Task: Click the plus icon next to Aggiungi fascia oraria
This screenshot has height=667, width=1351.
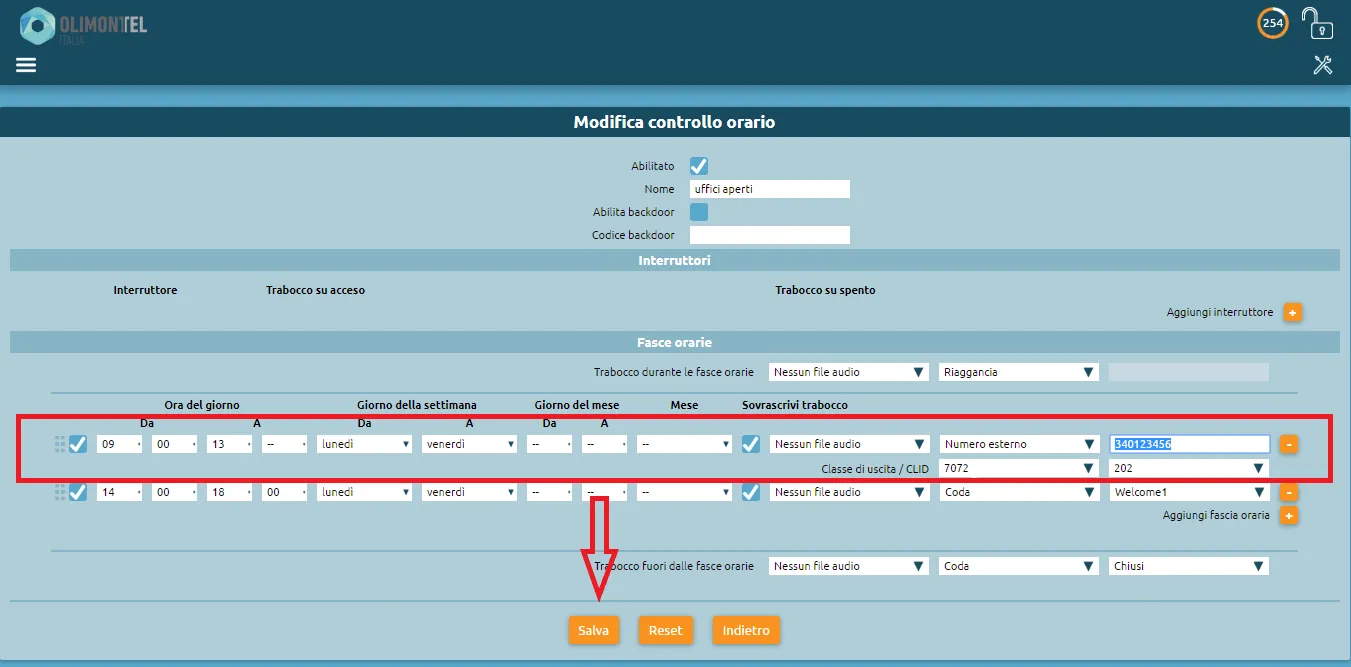Action: pos(1289,516)
